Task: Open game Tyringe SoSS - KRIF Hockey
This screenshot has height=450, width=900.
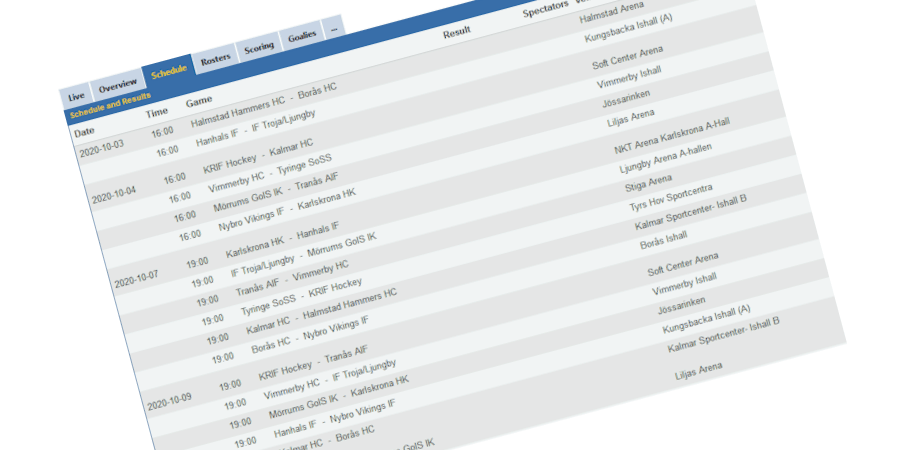Action: pos(301,296)
